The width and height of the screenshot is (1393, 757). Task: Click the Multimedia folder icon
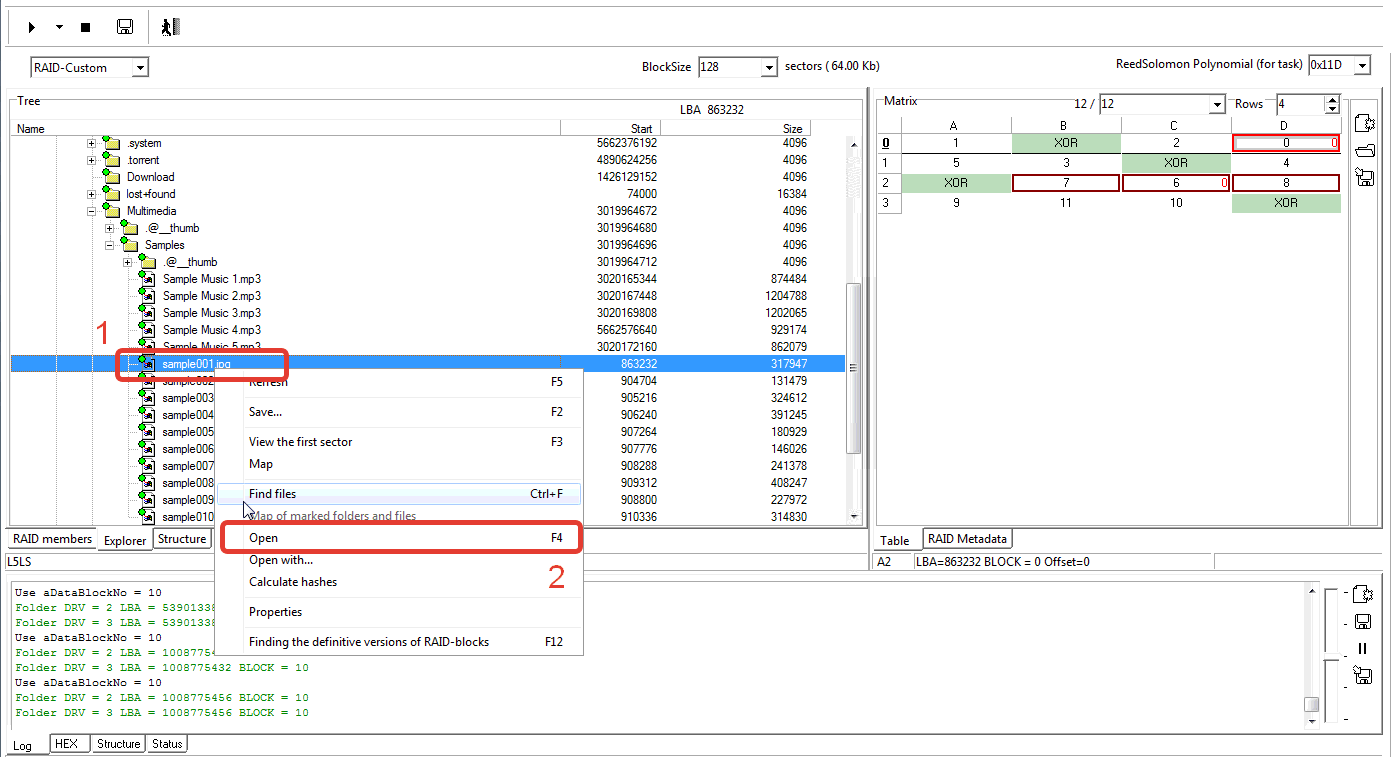tap(111, 211)
